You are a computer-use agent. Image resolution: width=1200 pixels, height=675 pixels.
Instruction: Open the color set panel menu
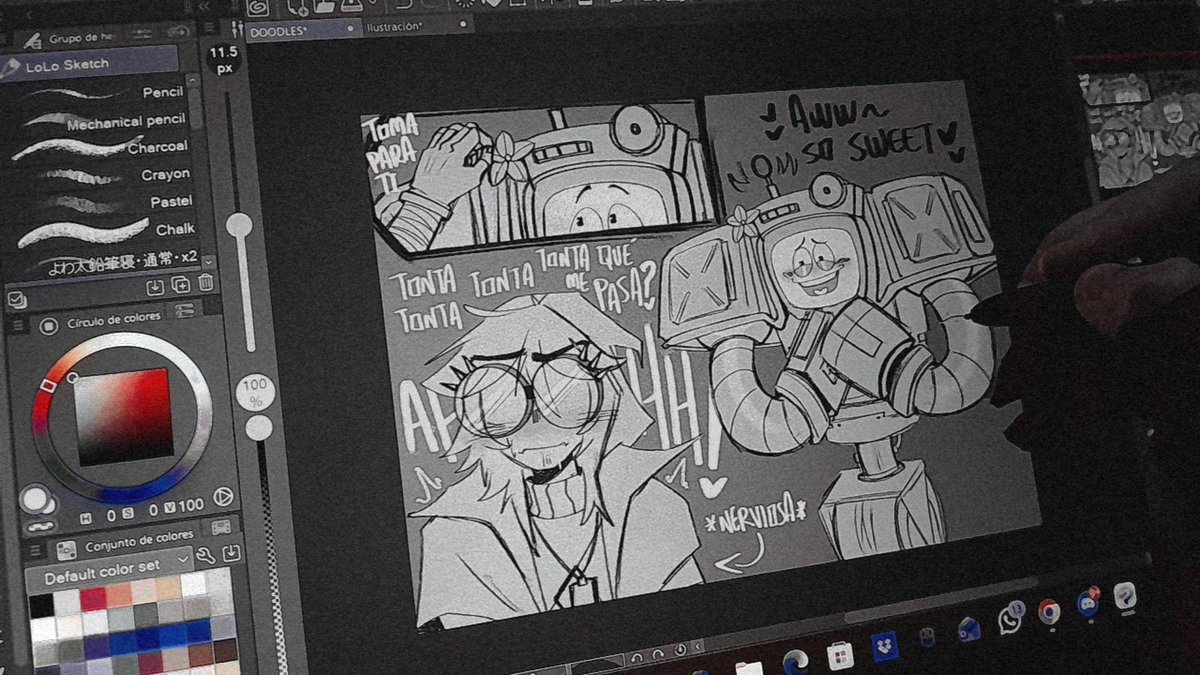click(34, 551)
